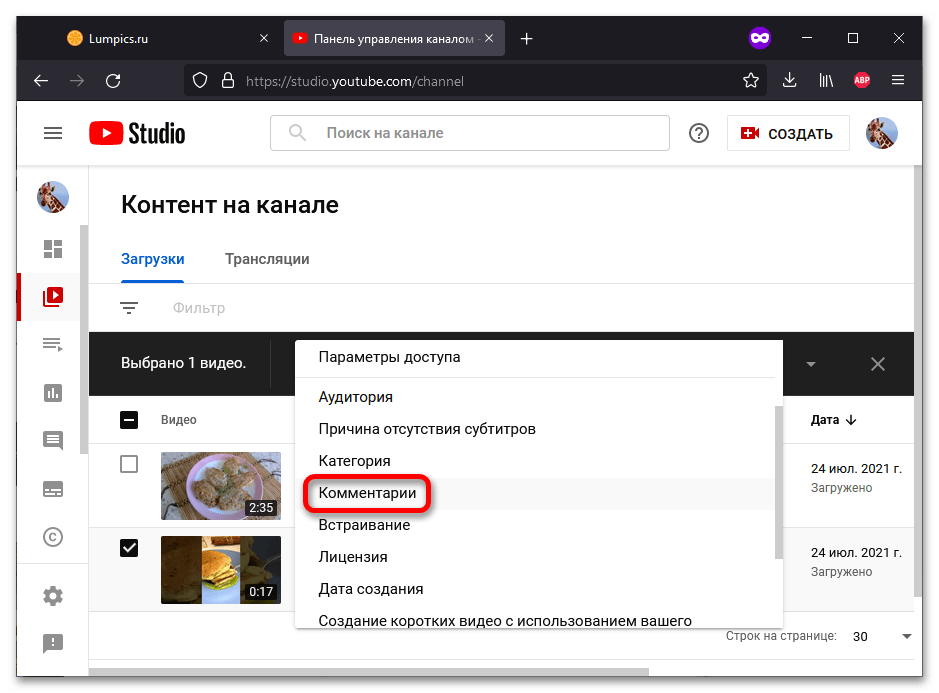Click the padlock site info icon
The width and height of the screenshot is (939, 693).
(228, 80)
